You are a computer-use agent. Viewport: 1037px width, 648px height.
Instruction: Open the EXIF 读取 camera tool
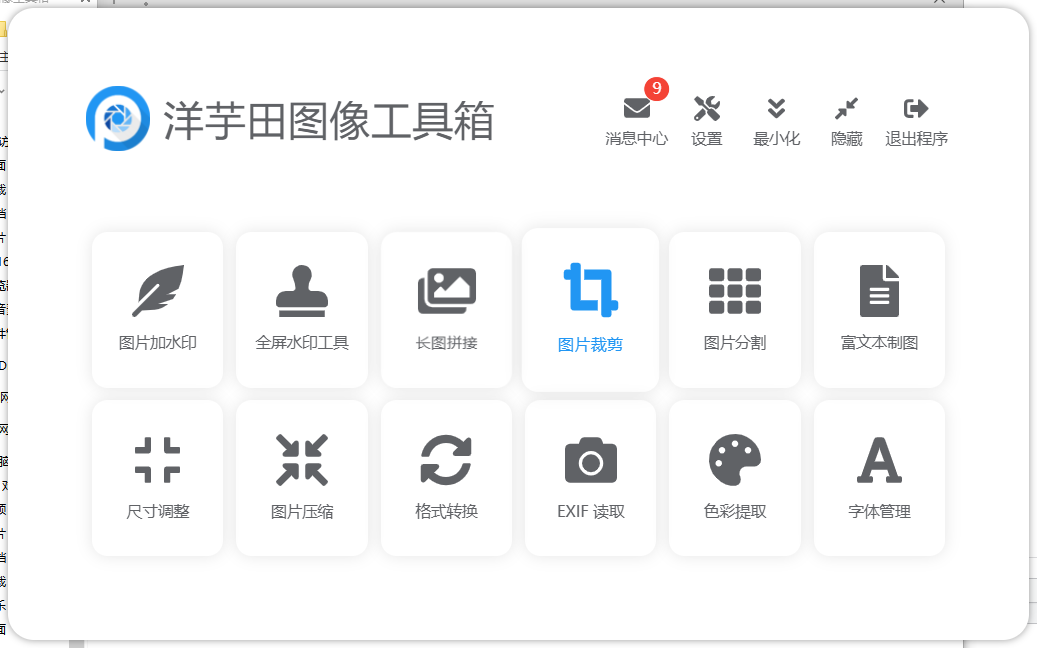[591, 477]
